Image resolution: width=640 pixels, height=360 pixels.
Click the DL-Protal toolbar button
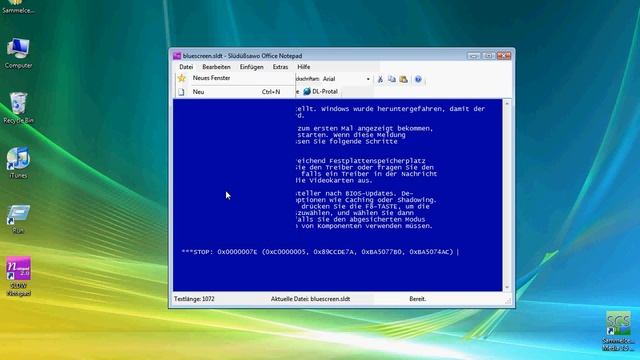click(x=320, y=91)
